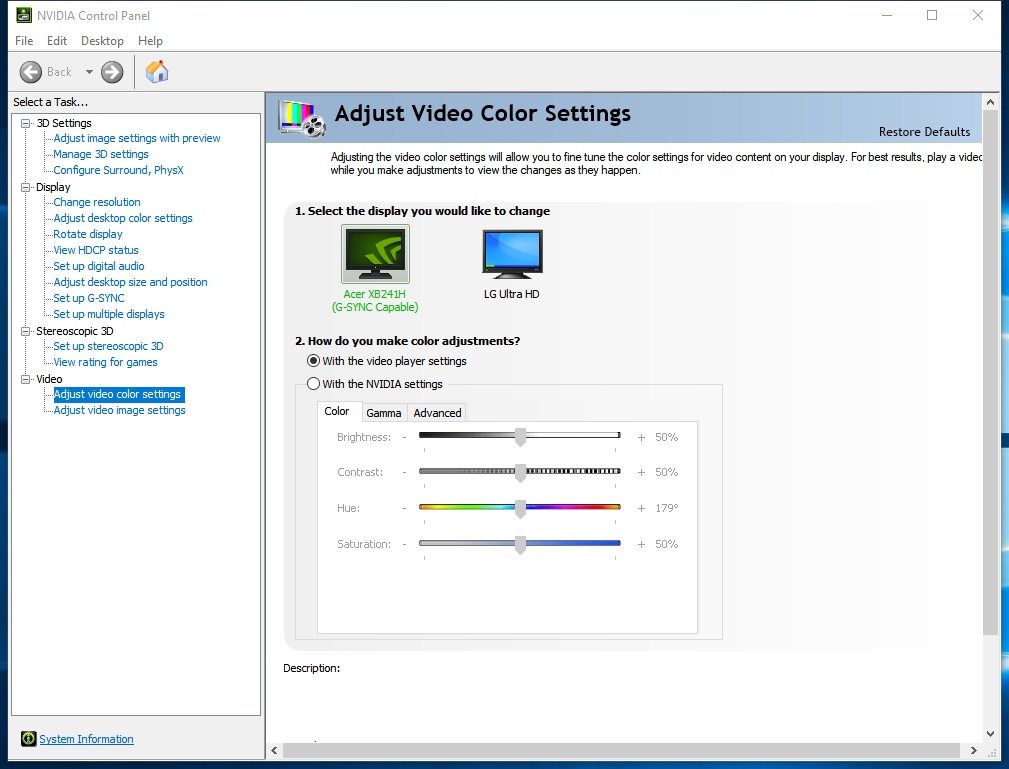Screen dimensions: 1009x769
Task: Click the Brightness slider thumb
Action: pos(520,437)
